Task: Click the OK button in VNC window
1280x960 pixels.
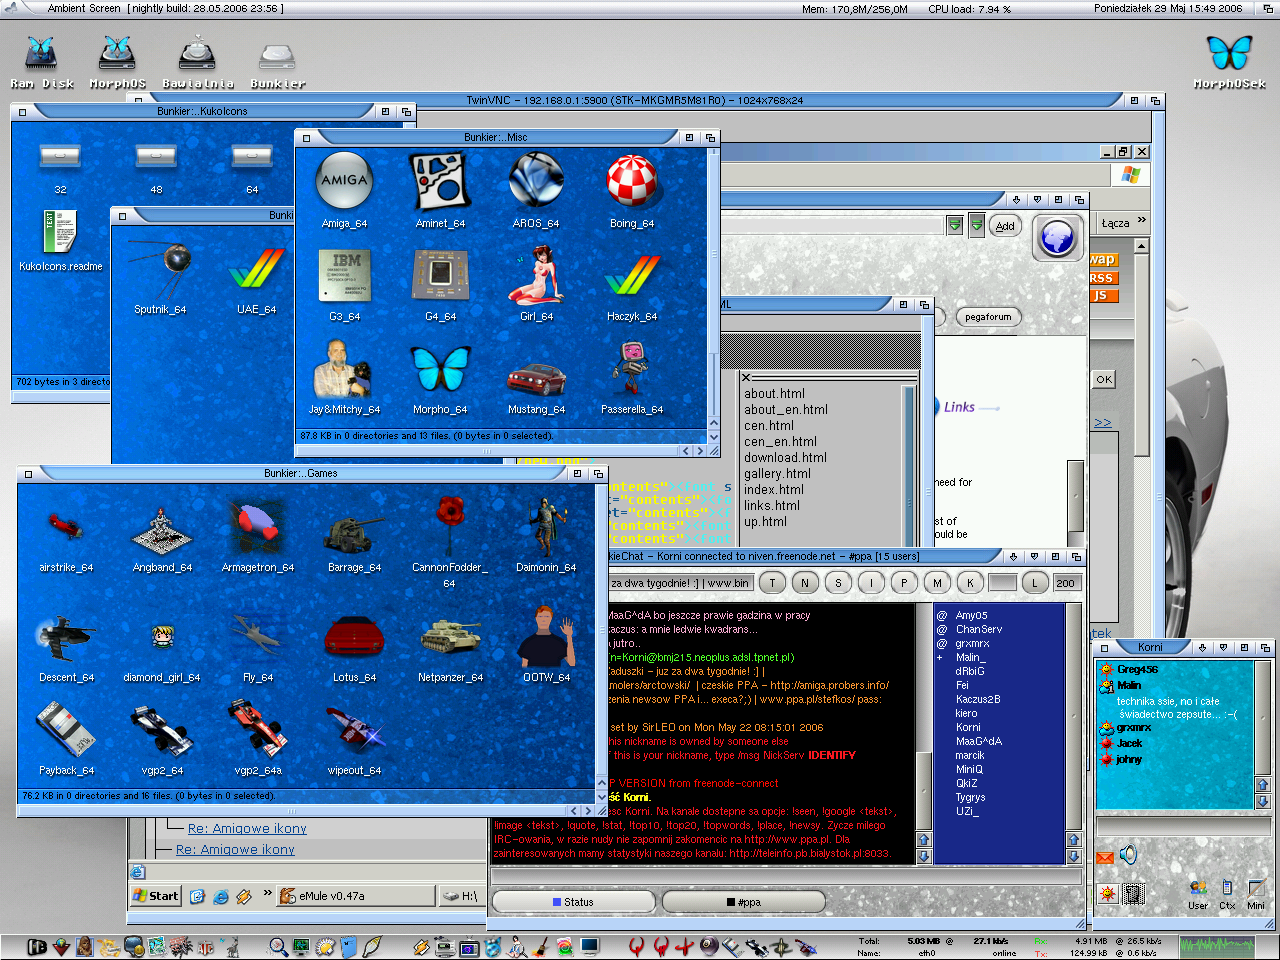Action: point(1103,379)
